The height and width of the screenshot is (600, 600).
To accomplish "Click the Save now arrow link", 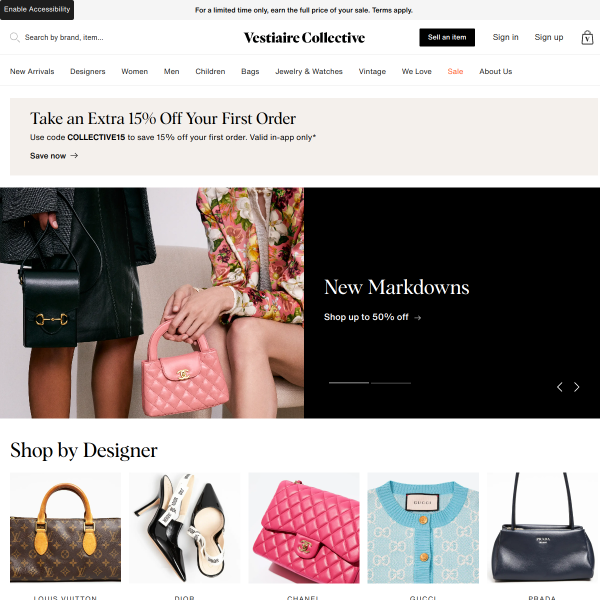I will pyautogui.click(x=54, y=156).
